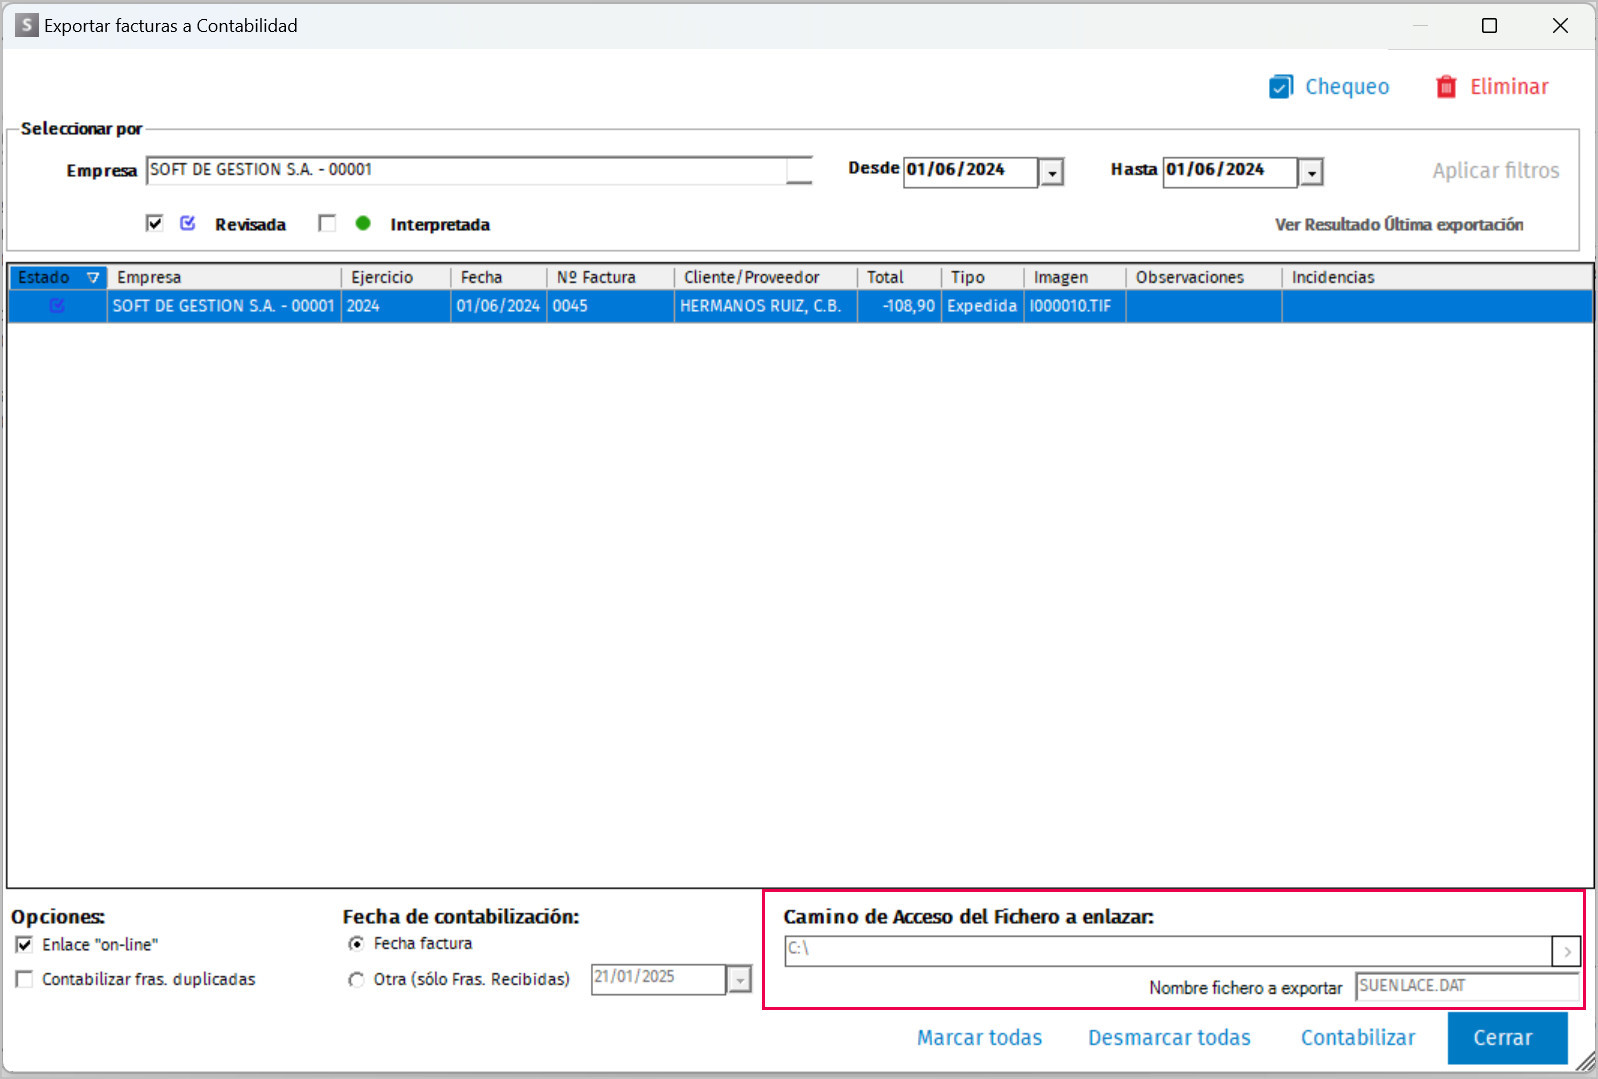Click the Estado column filter funnel icon
The image size is (1598, 1079).
tap(93, 278)
